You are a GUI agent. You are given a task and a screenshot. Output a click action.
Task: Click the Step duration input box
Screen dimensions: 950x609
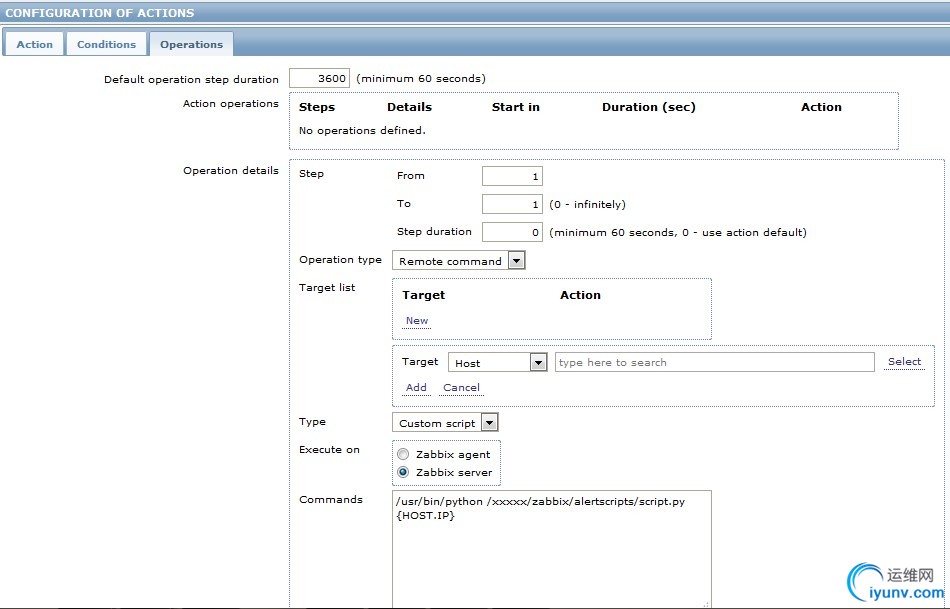coord(512,232)
